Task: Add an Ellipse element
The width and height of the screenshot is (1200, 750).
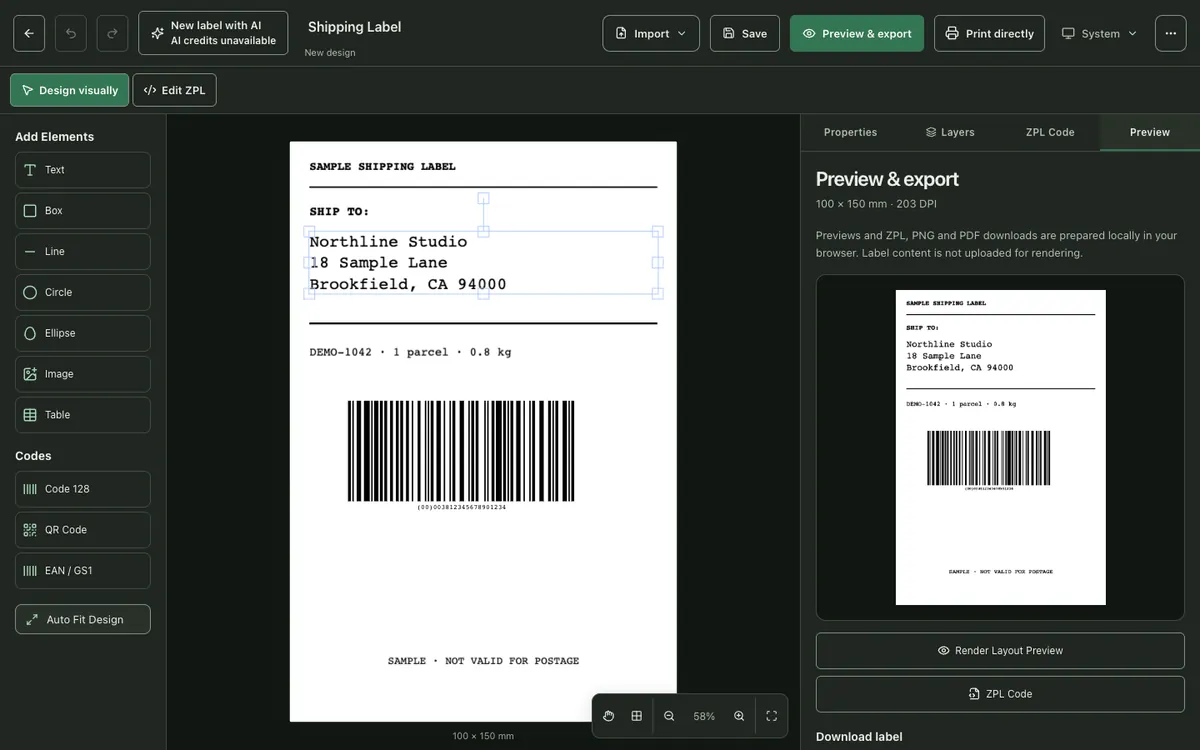Action: coord(83,333)
